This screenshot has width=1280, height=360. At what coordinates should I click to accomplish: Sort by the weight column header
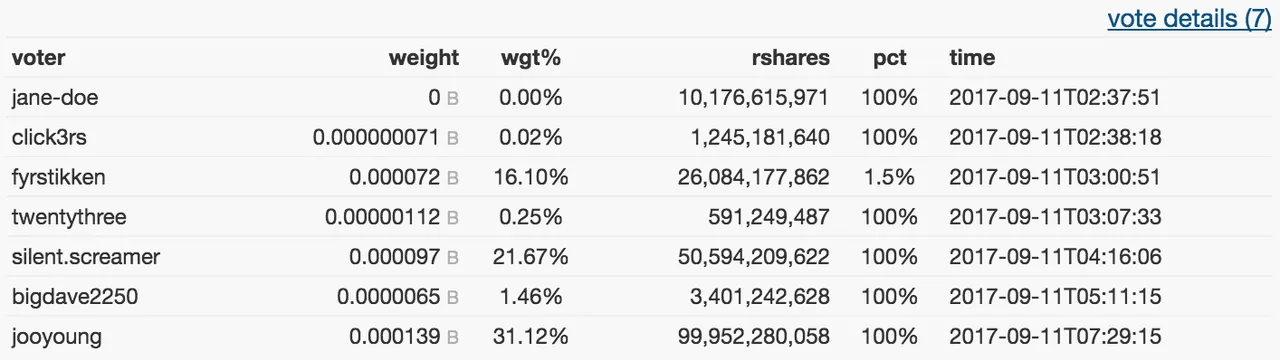click(x=424, y=58)
